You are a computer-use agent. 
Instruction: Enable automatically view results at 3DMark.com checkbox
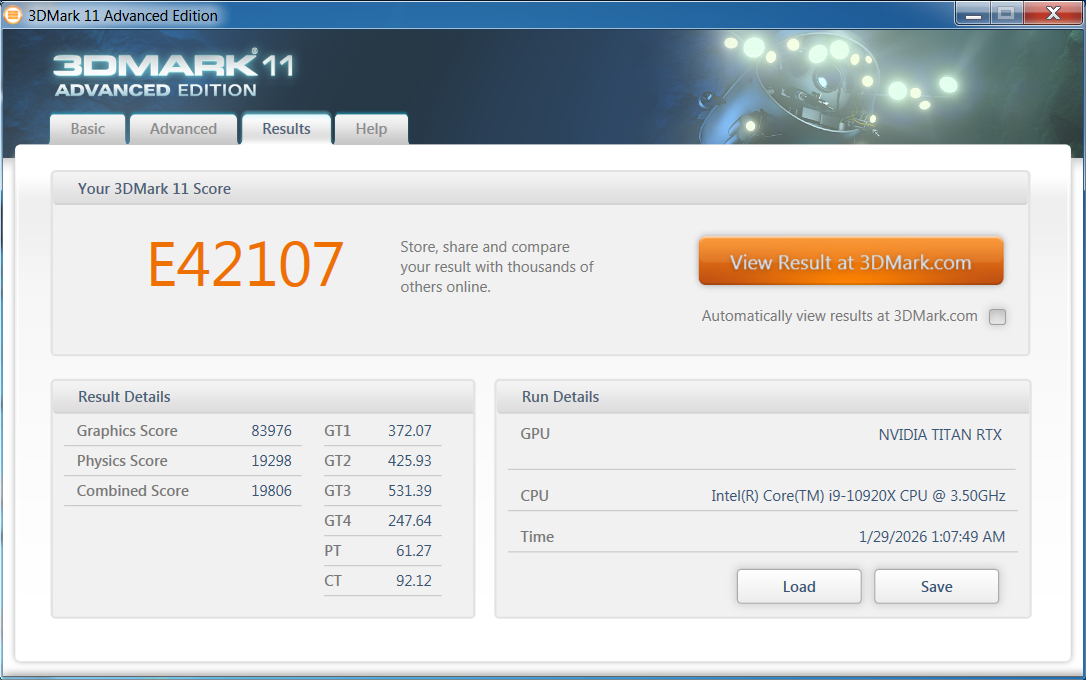(997, 317)
